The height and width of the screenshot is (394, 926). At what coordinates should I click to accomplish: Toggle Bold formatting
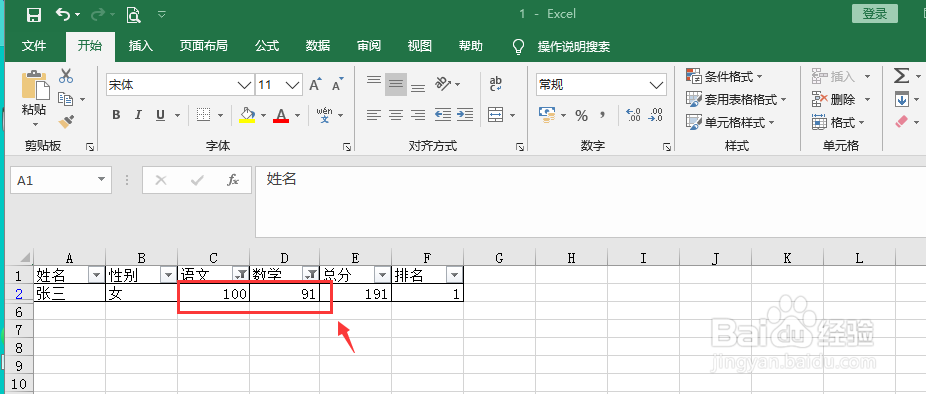[x=116, y=115]
